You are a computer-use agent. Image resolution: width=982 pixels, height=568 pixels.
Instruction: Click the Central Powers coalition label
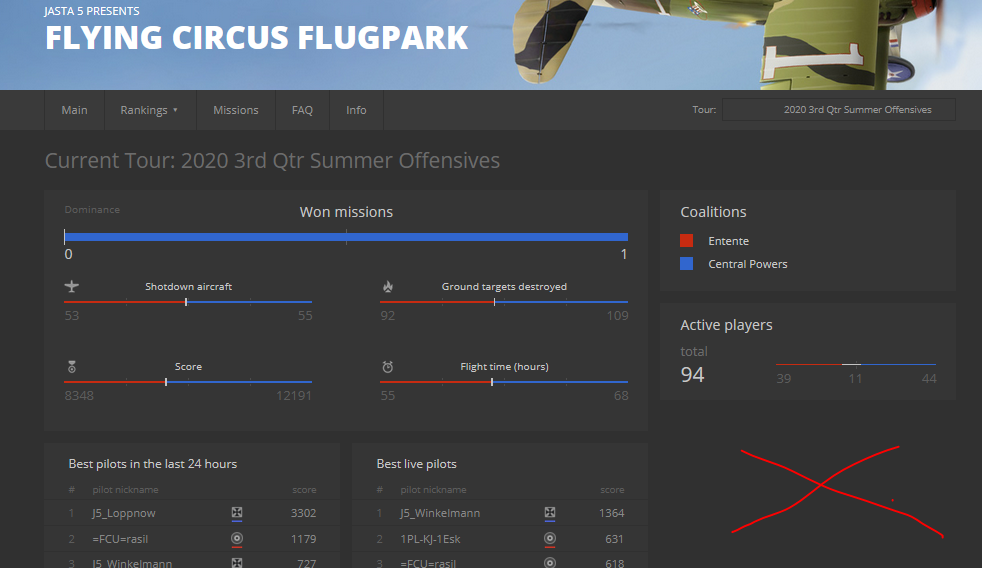click(748, 264)
